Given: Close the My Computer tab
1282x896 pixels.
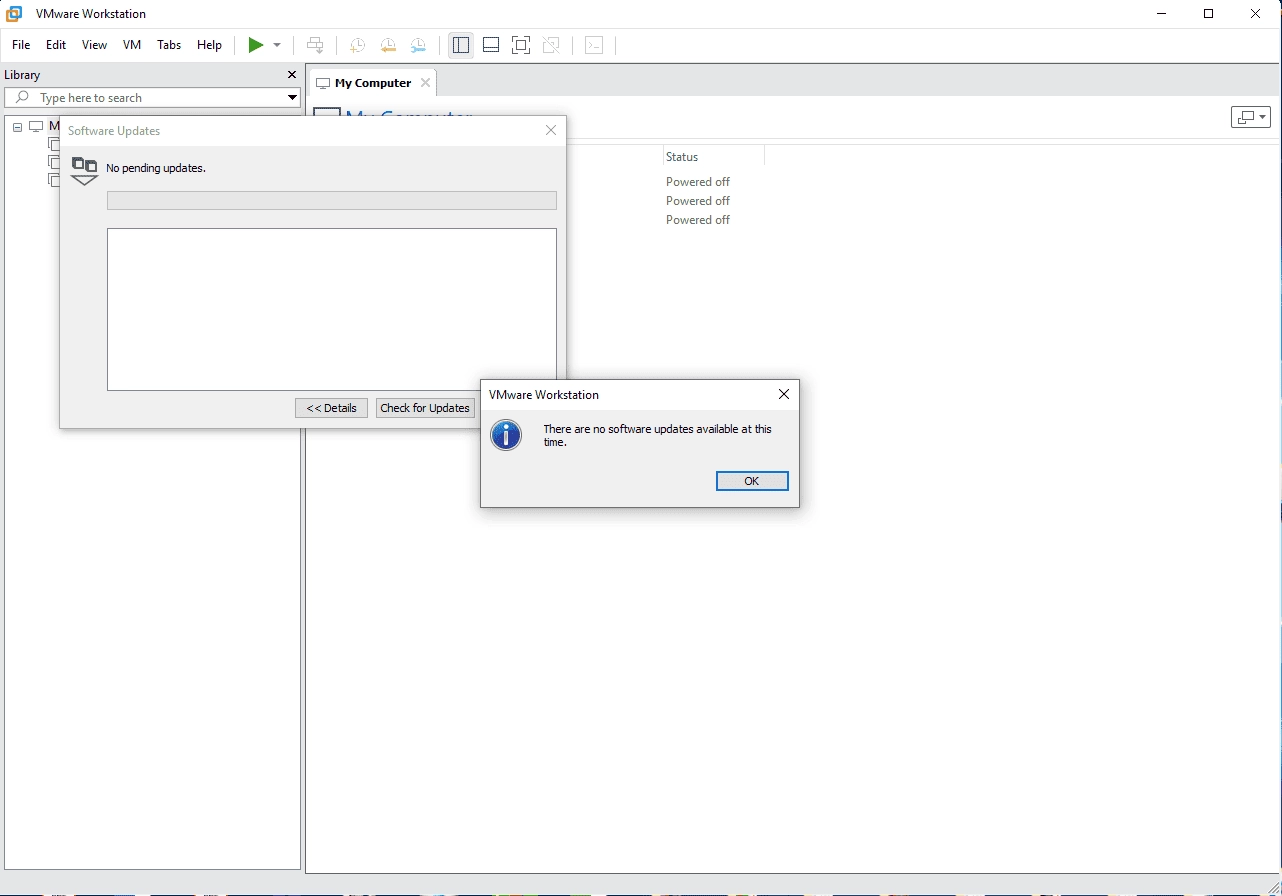Looking at the screenshot, I should click(x=425, y=83).
